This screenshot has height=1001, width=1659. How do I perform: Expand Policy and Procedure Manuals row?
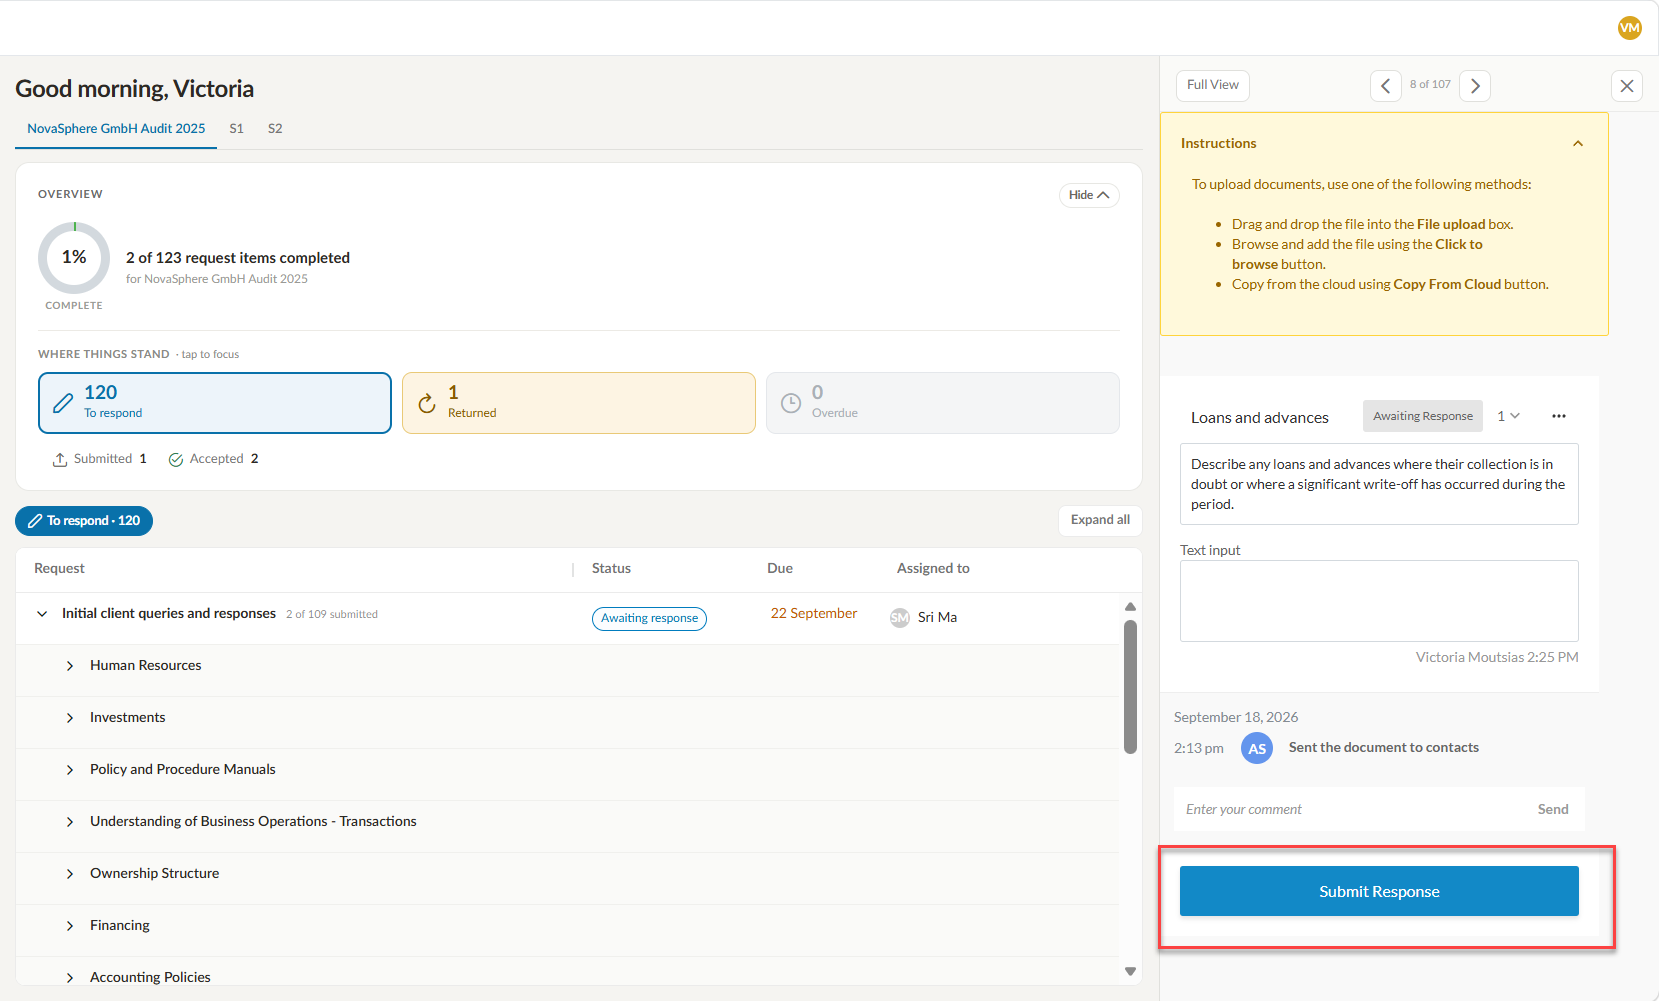[70, 770]
